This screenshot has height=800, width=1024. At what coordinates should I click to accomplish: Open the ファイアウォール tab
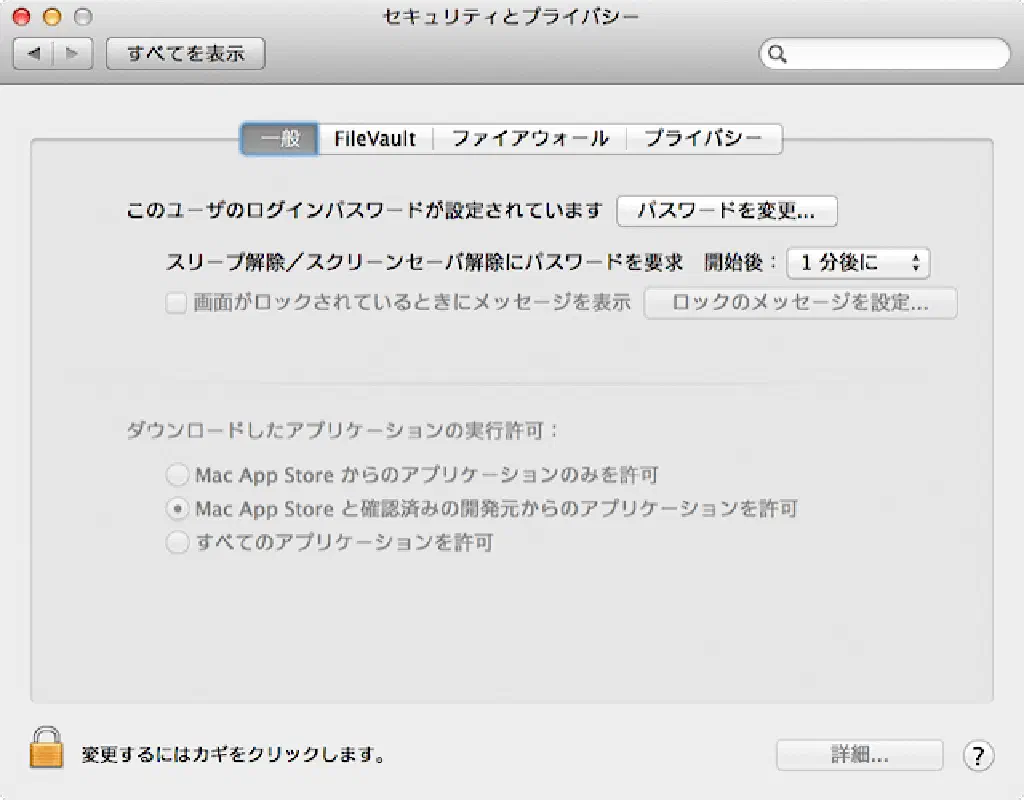(x=530, y=139)
